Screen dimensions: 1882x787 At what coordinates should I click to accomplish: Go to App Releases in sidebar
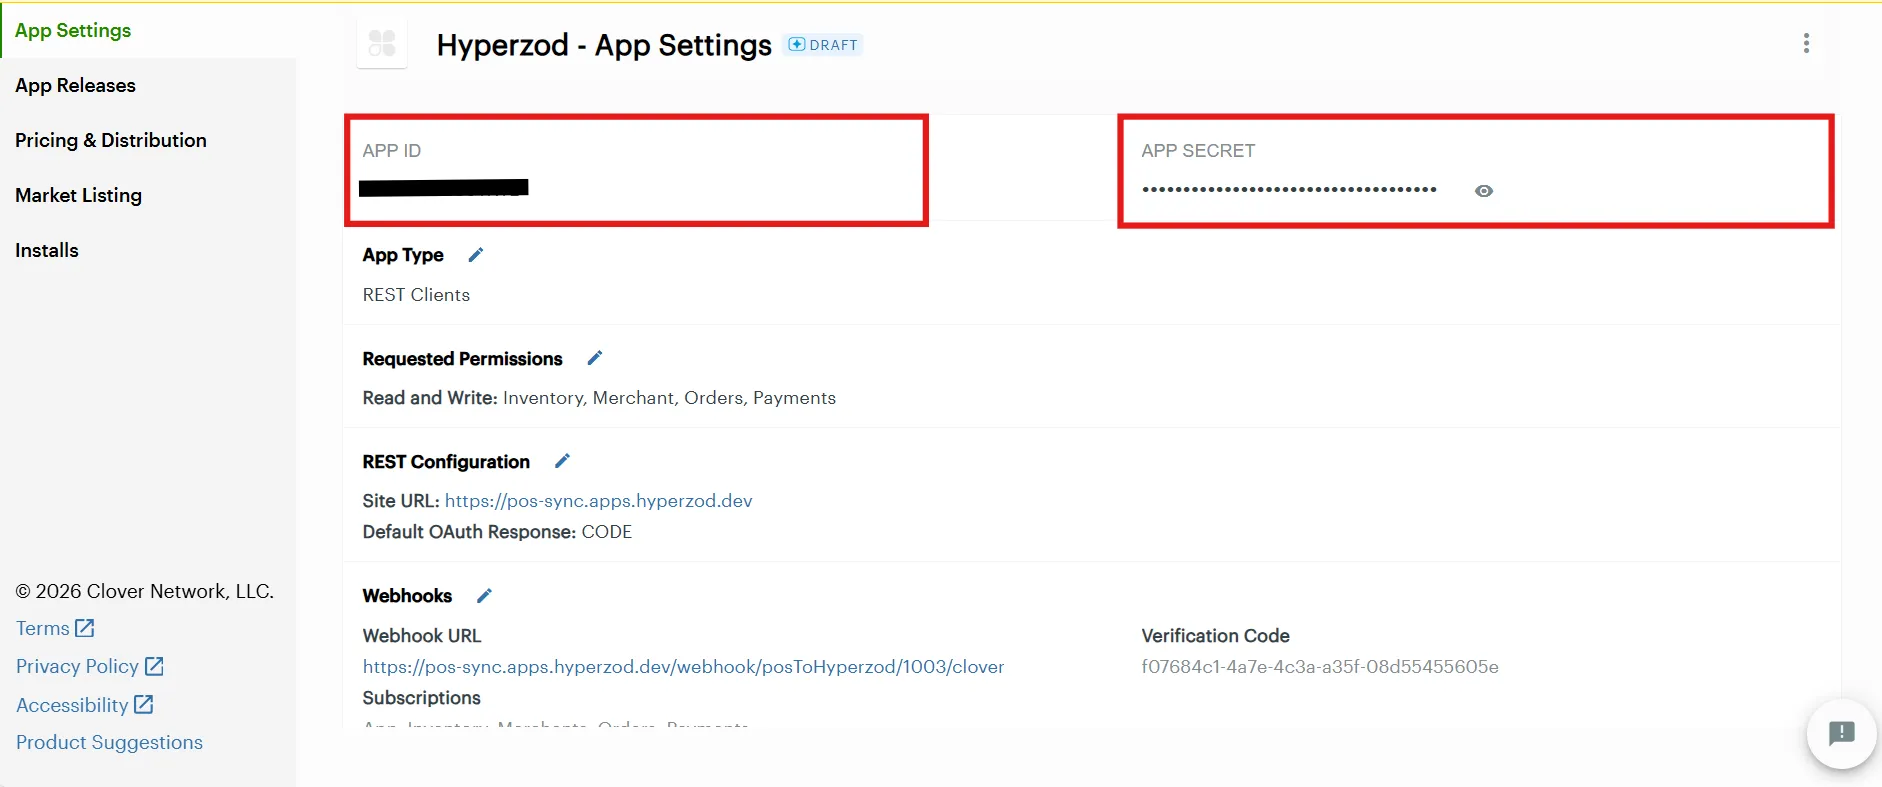click(75, 86)
